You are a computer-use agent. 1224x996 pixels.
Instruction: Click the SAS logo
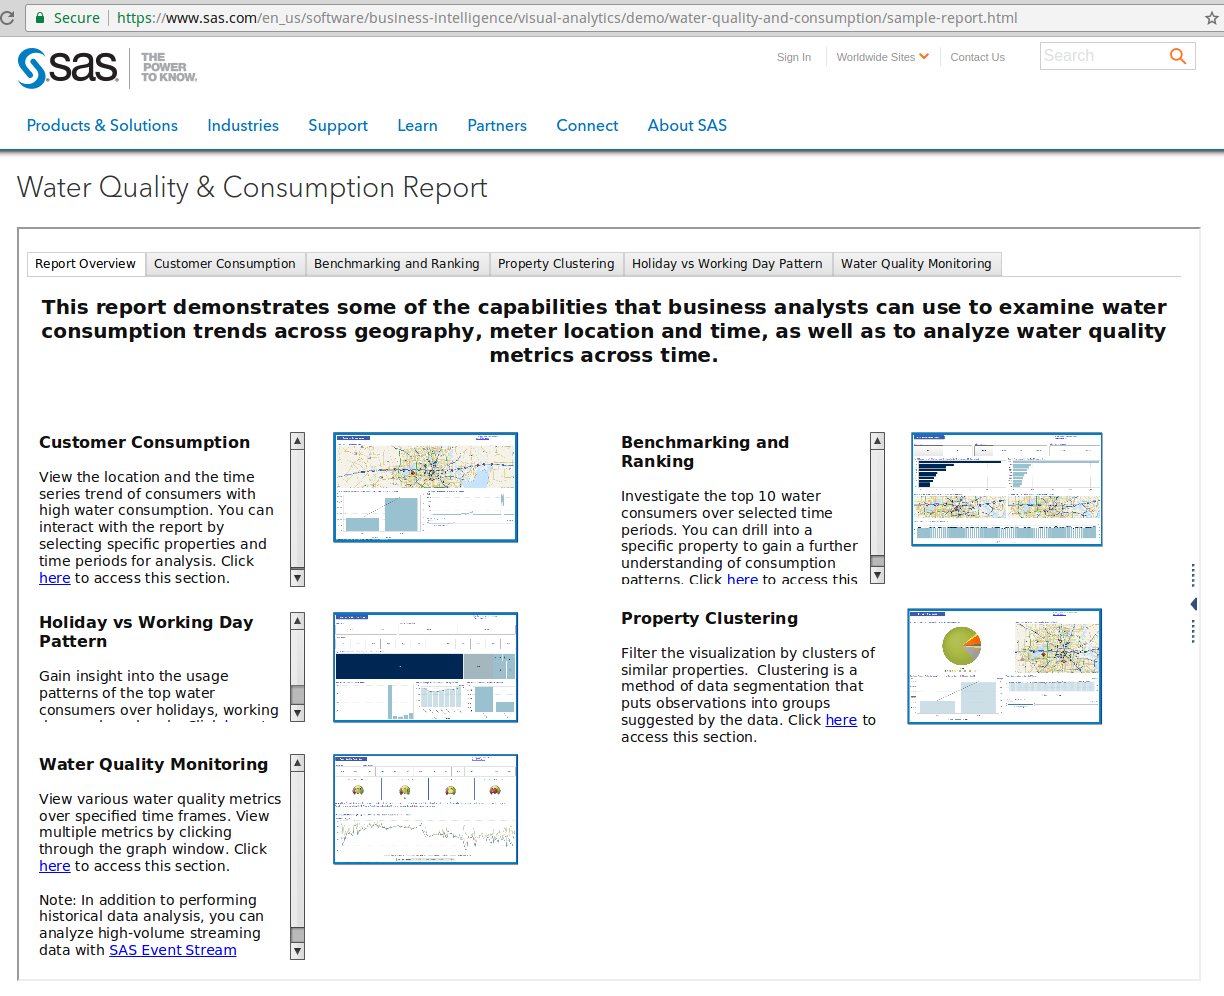click(67, 68)
